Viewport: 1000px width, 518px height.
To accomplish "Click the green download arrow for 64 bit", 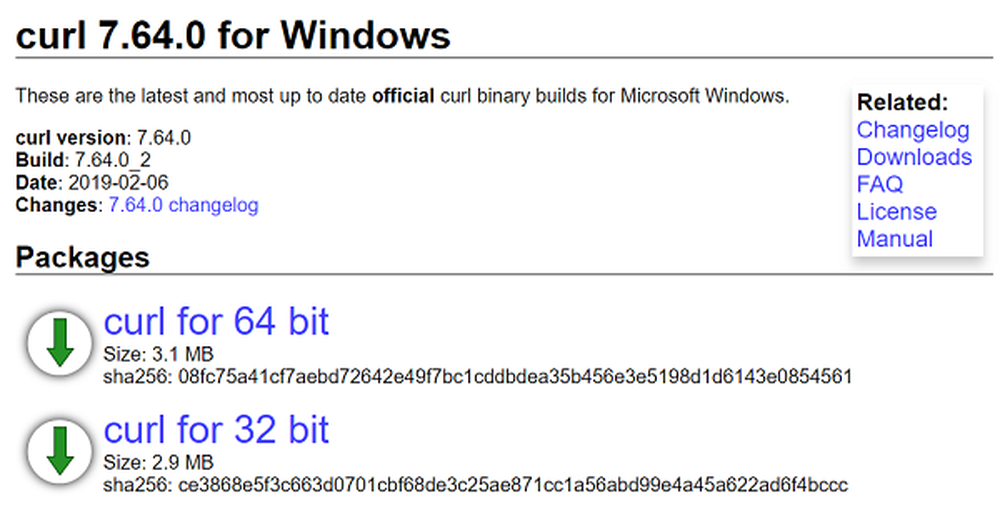I will (60, 343).
